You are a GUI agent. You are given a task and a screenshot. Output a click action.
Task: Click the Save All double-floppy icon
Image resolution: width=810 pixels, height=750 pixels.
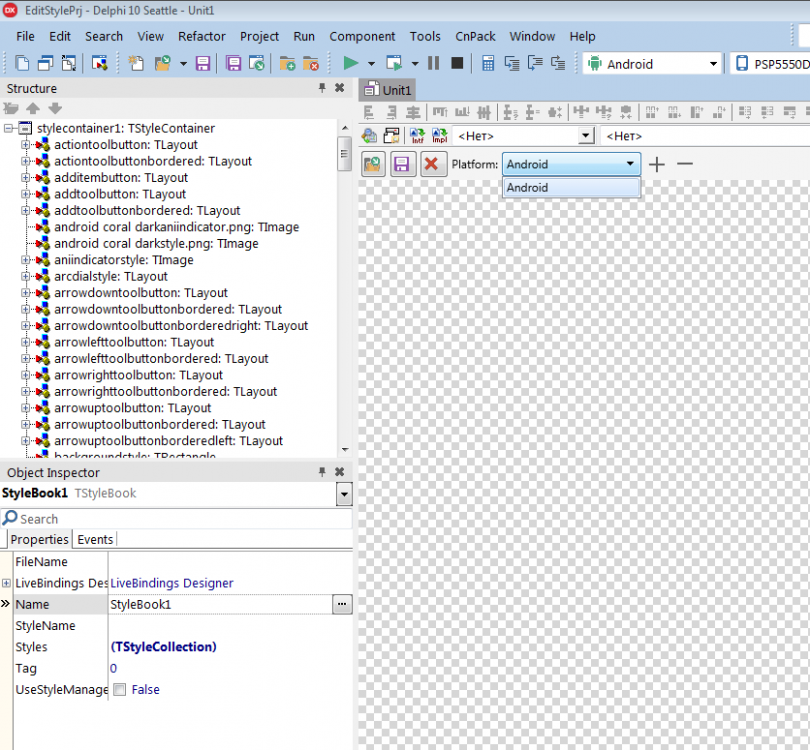(233, 63)
